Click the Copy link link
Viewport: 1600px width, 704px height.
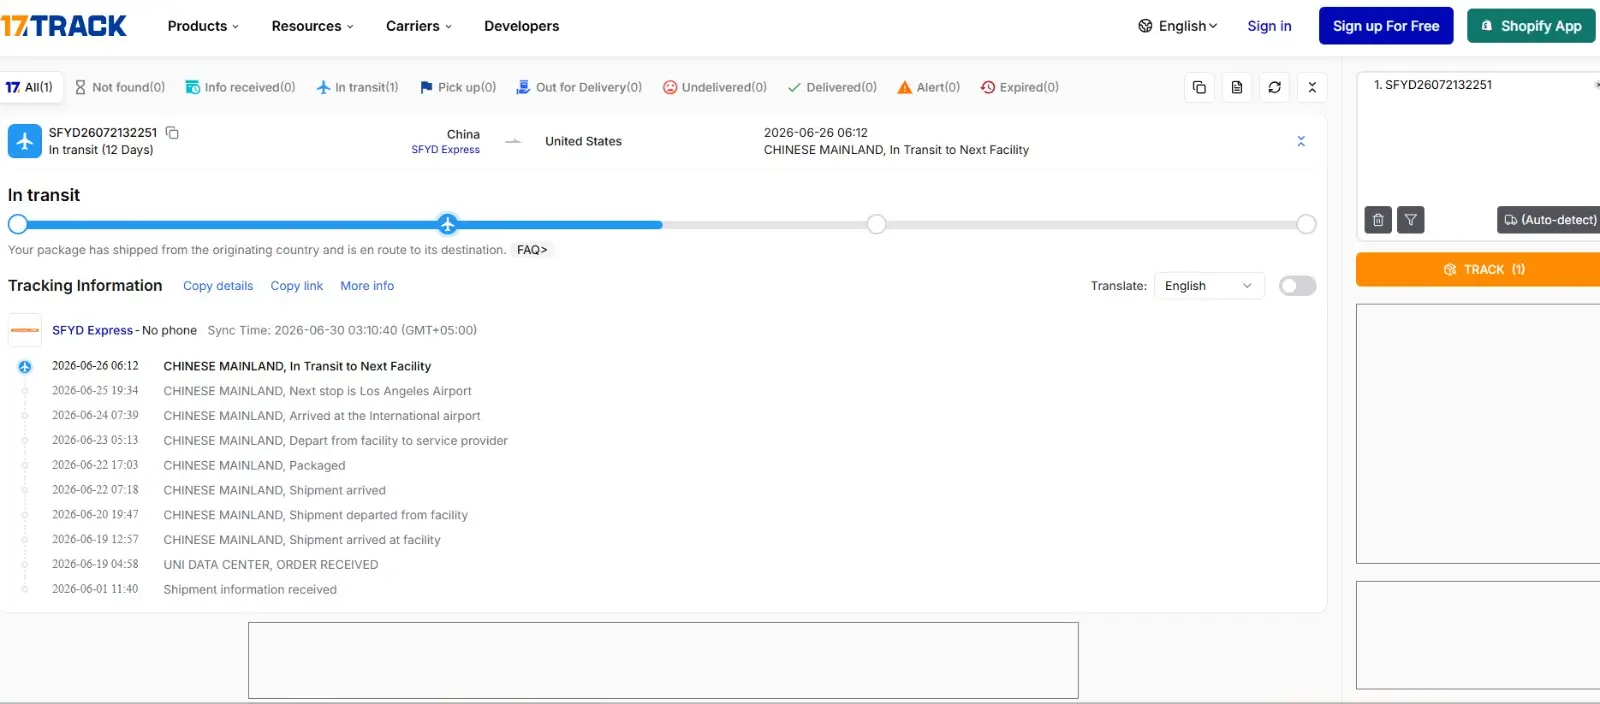coord(297,286)
